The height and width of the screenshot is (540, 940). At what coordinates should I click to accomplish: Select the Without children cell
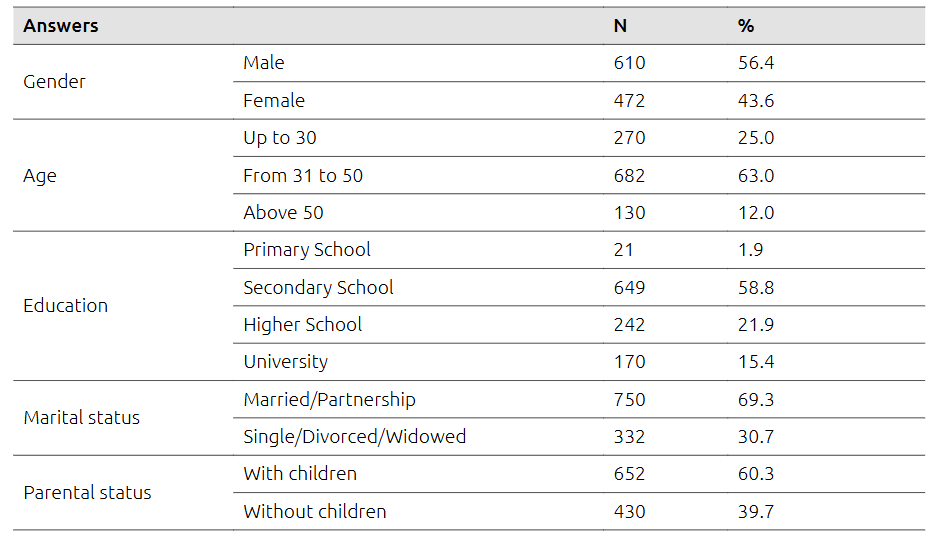[314, 512]
